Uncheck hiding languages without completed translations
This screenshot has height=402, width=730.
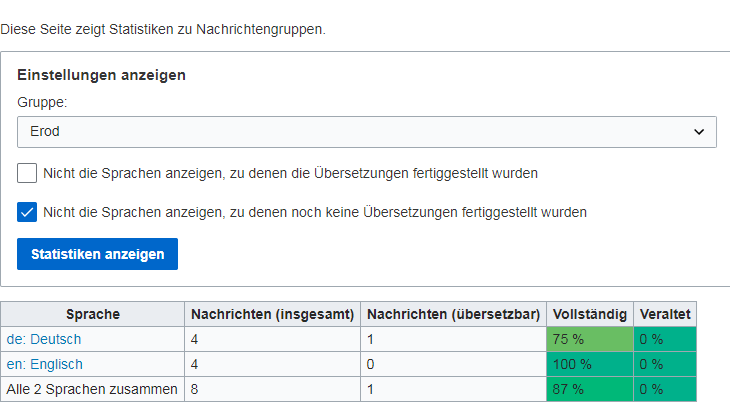[27, 212]
